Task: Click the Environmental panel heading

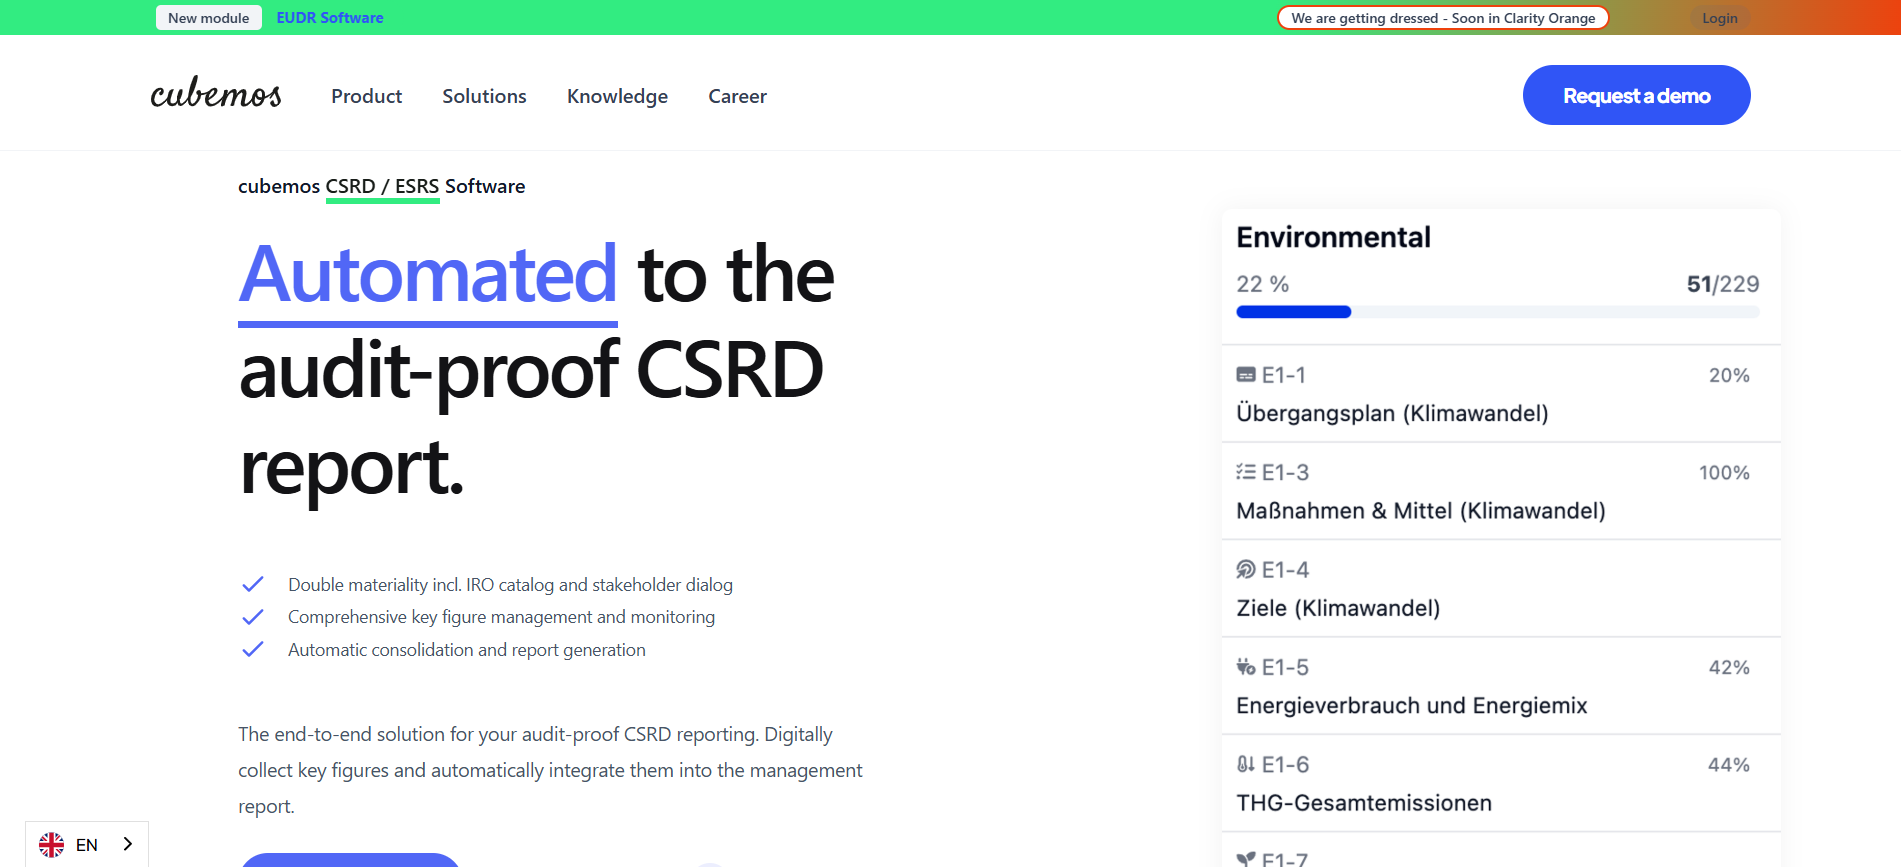Action: click(x=1333, y=237)
